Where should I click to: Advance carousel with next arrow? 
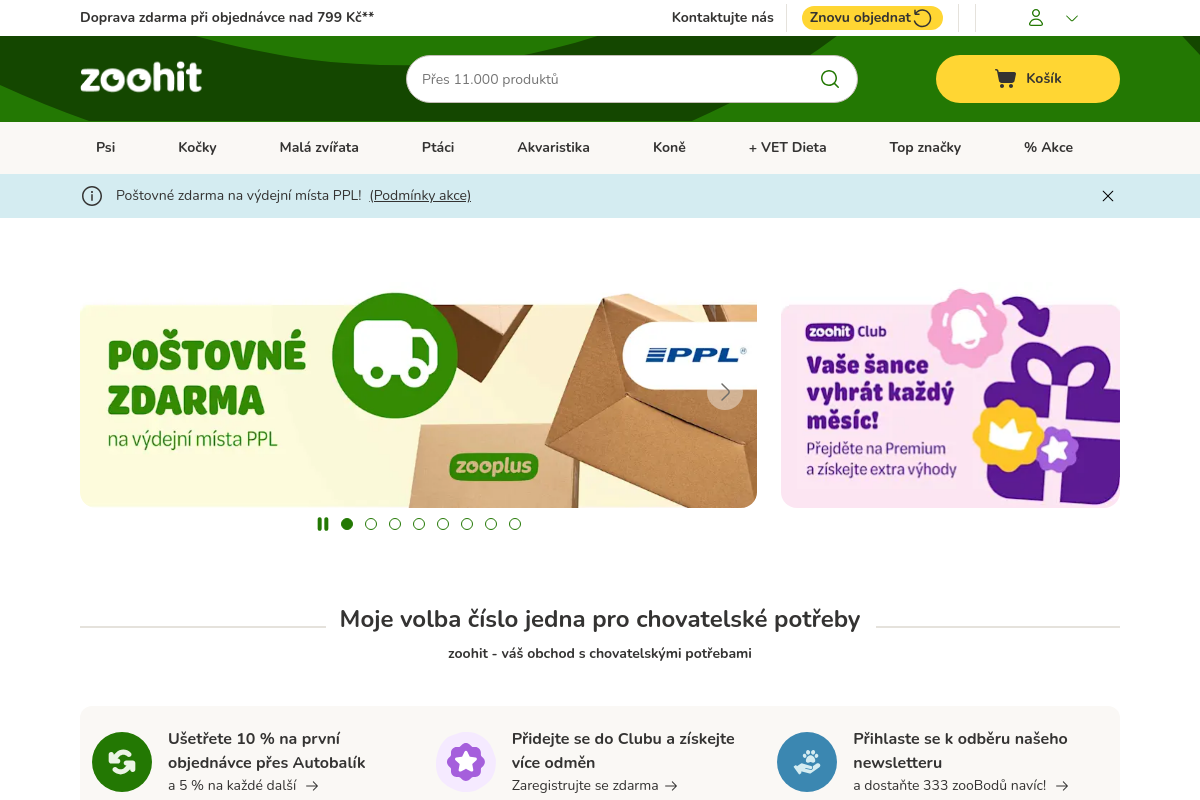pos(725,392)
